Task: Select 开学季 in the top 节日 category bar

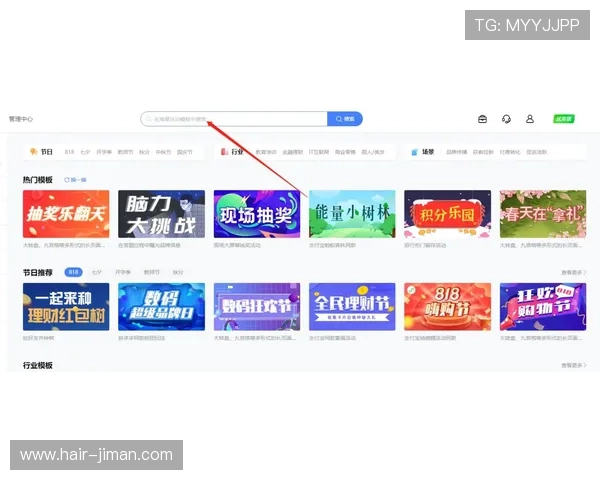Action: pyautogui.click(x=104, y=152)
